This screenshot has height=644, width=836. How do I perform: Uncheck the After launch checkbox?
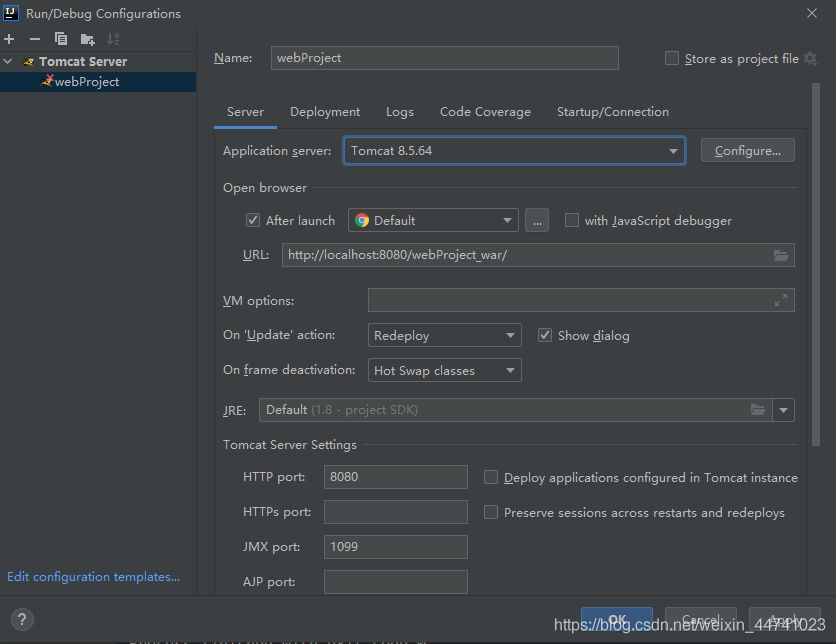point(253,220)
